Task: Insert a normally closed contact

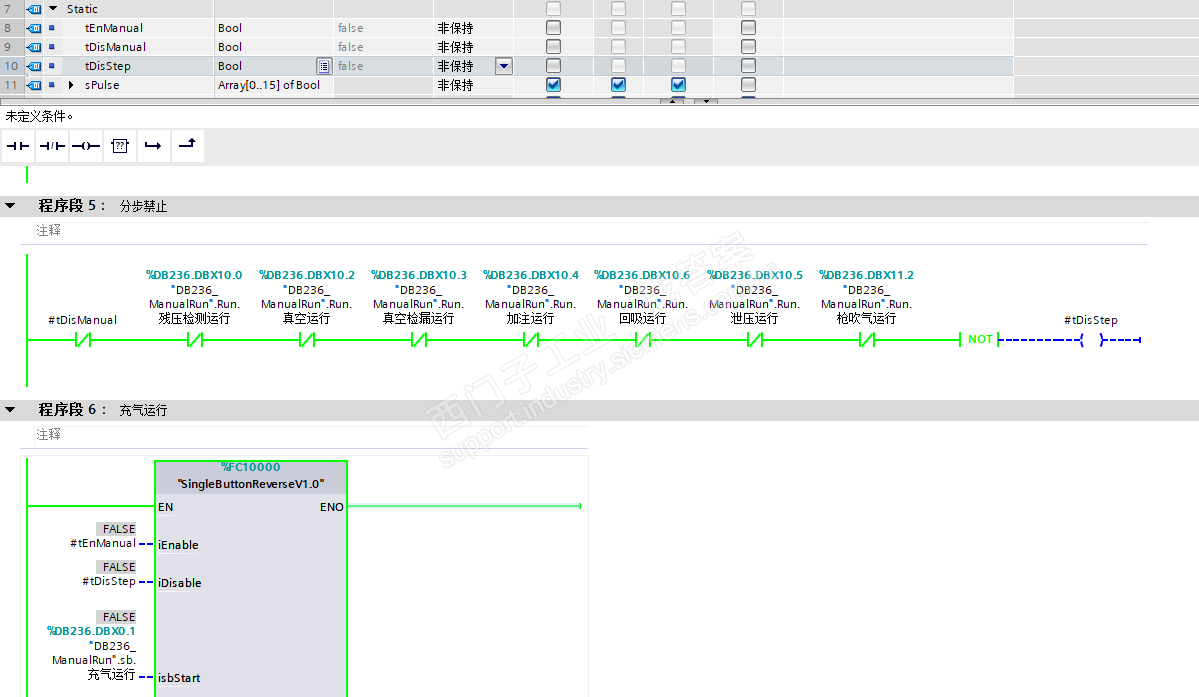Action: pos(52,146)
